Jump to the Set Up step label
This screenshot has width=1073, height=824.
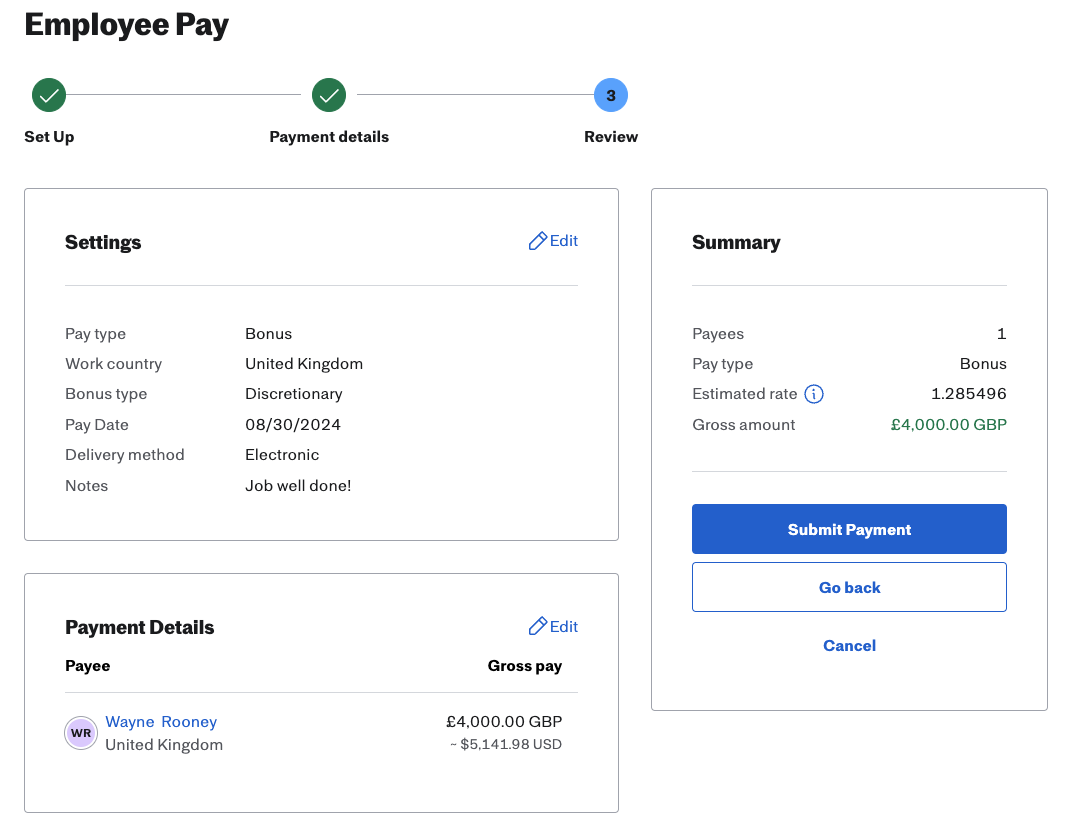[49, 137]
